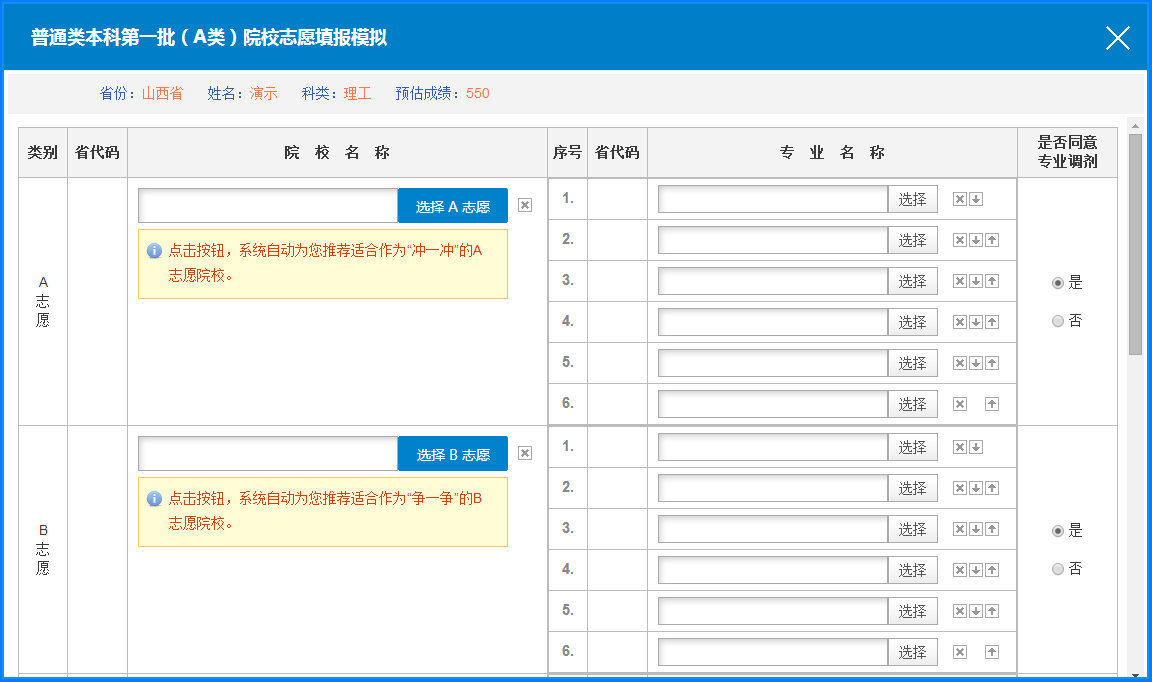Clear the A志愿 school selection

click(x=525, y=205)
